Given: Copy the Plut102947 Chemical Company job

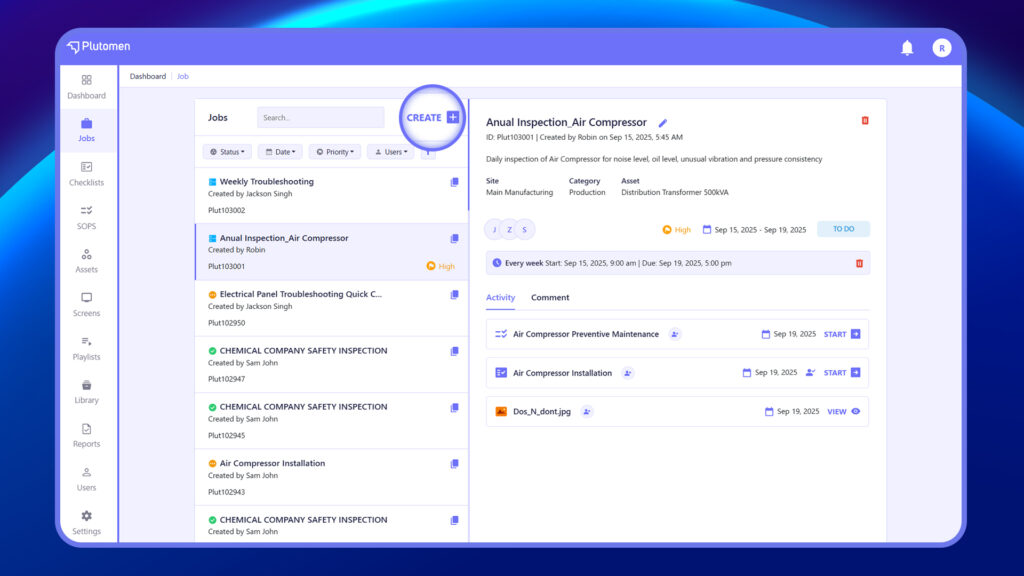Looking at the screenshot, I should point(455,351).
